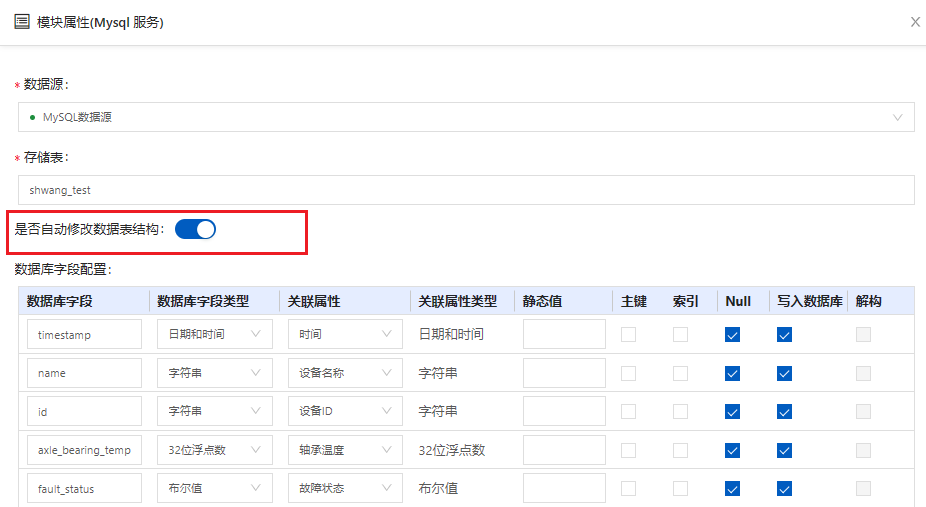Click the module properties list icon
This screenshot has height=507, width=926.
(x=22, y=22)
